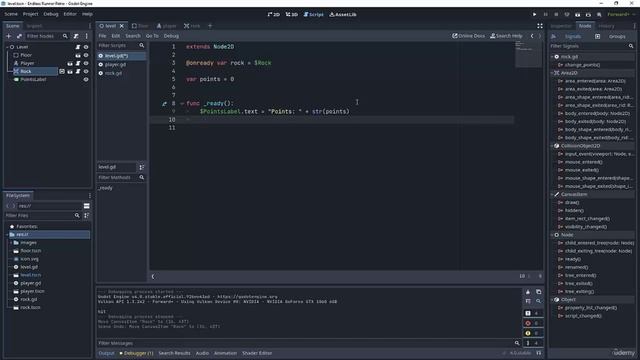Select rock.tscn in FileSystem
The height and width of the screenshot is (360, 640).
pyautogui.click(x=30, y=307)
